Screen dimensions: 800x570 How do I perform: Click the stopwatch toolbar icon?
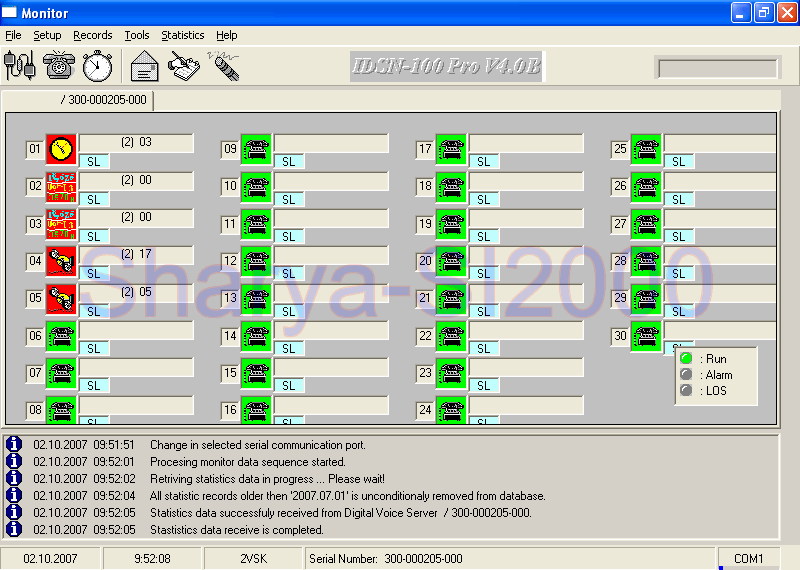(97, 66)
